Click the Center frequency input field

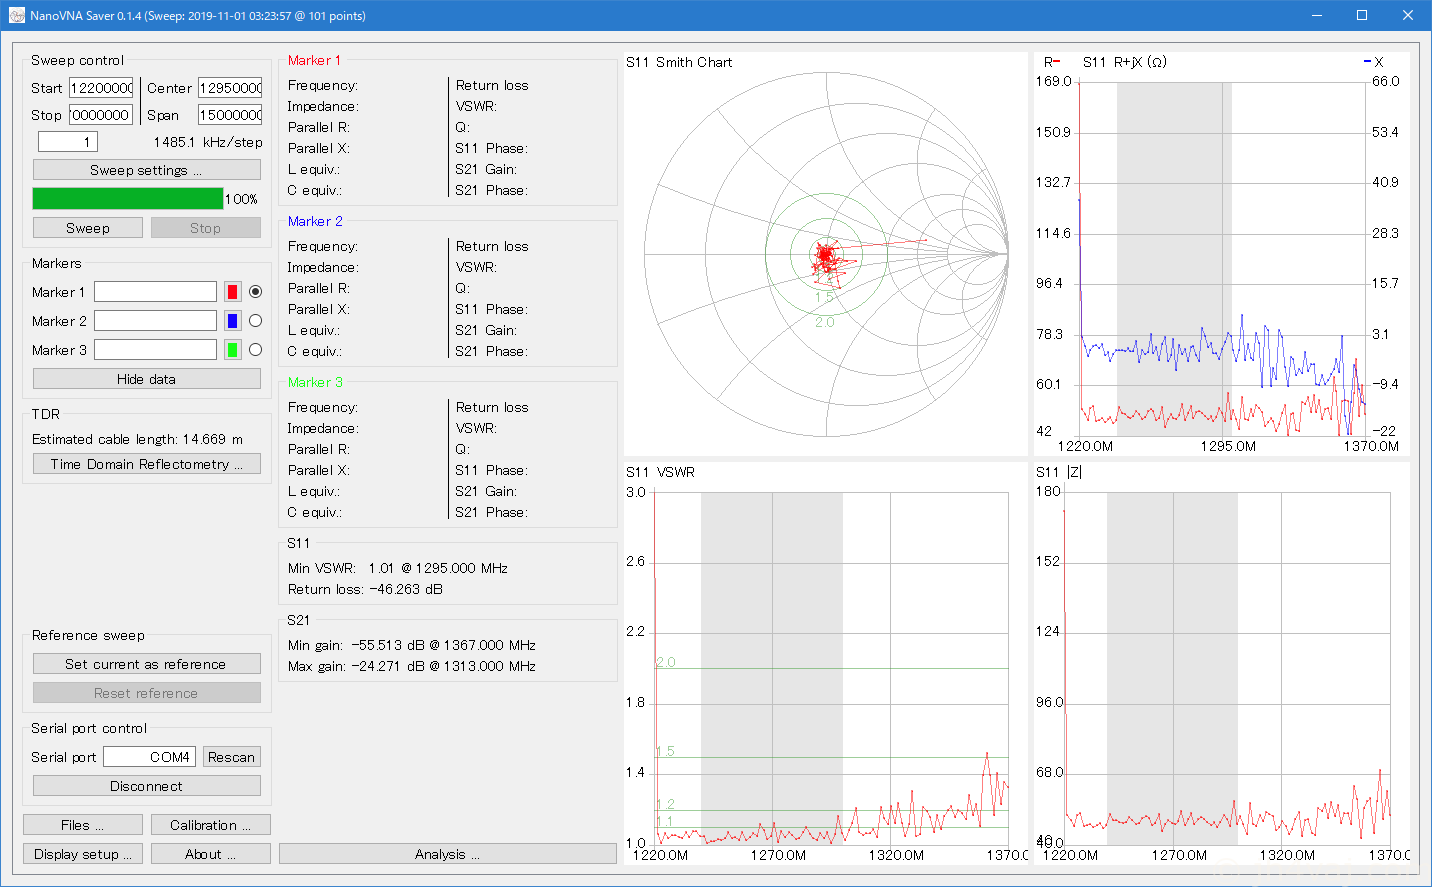pyautogui.click(x=230, y=88)
